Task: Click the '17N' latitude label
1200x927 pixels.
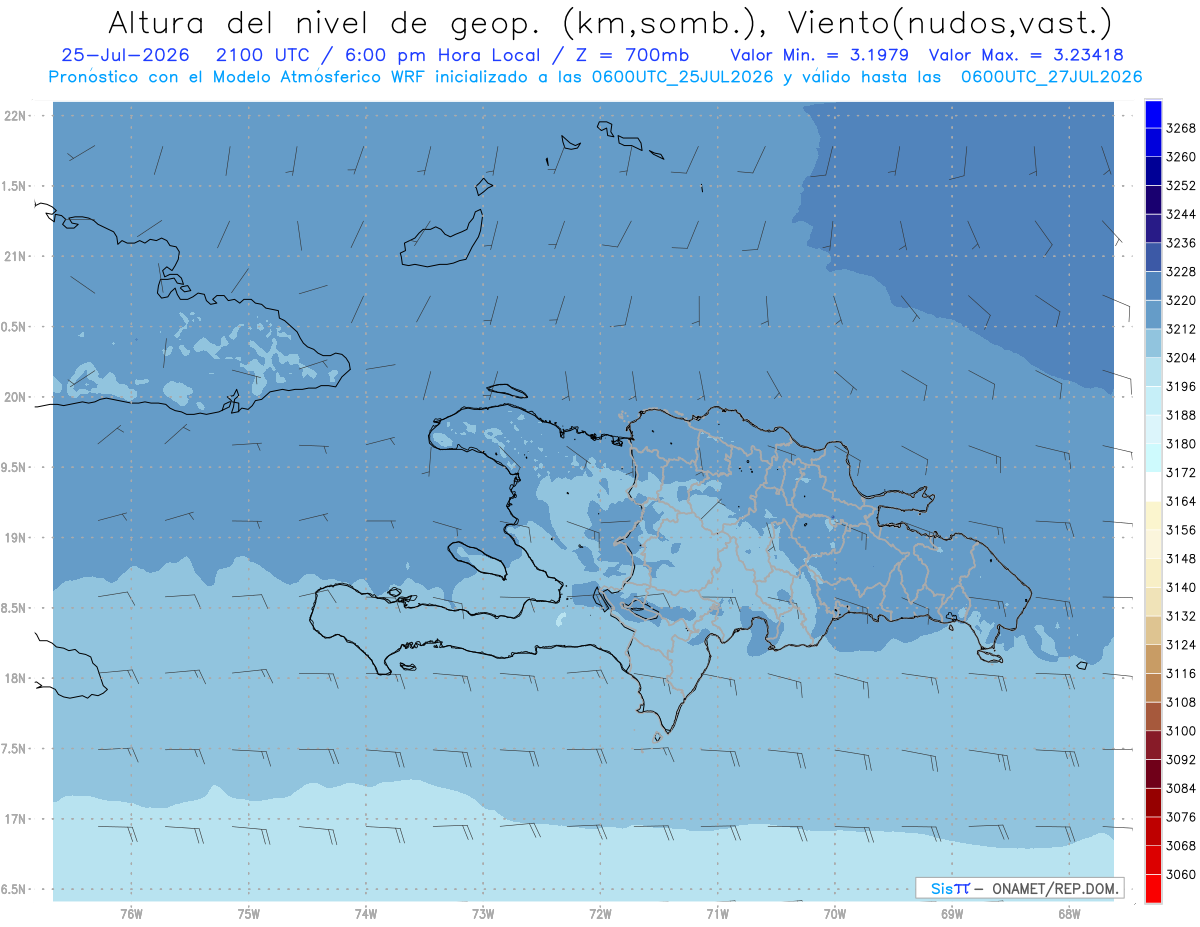Action: pyautogui.click(x=15, y=818)
